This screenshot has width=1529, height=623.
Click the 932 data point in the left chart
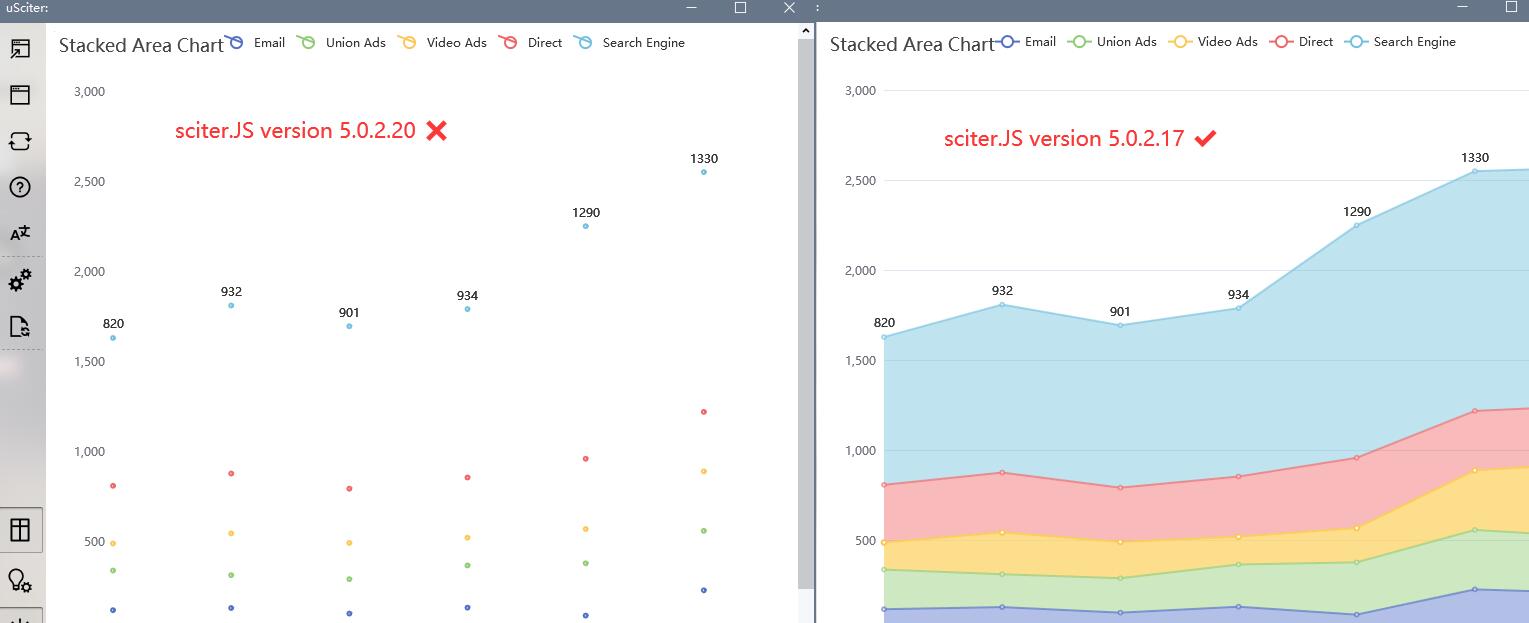pos(230,304)
